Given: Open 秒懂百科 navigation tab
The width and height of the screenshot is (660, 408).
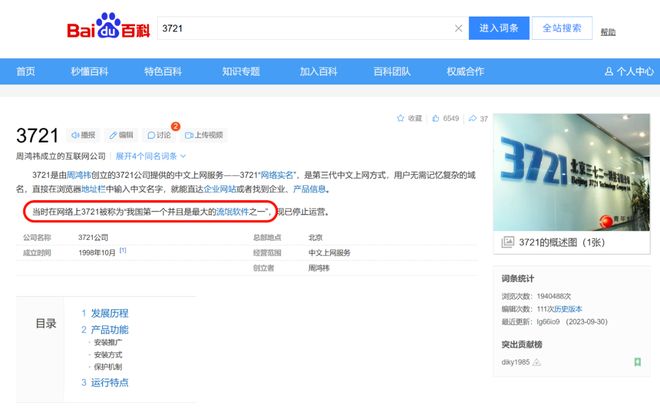Looking at the screenshot, I should [x=88, y=72].
